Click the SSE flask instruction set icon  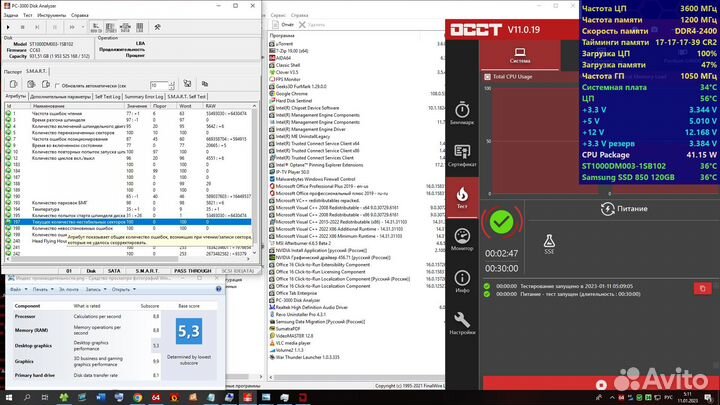(549, 244)
